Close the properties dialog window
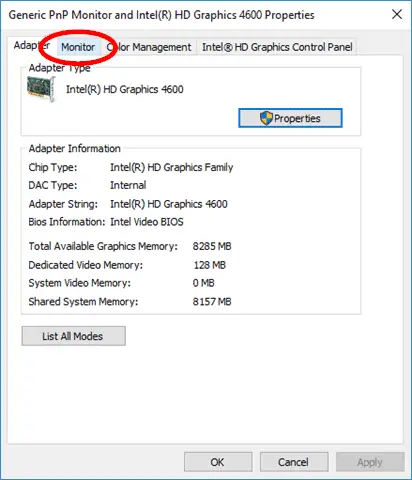Image resolution: width=412 pixels, height=480 pixels. click(x=397, y=14)
